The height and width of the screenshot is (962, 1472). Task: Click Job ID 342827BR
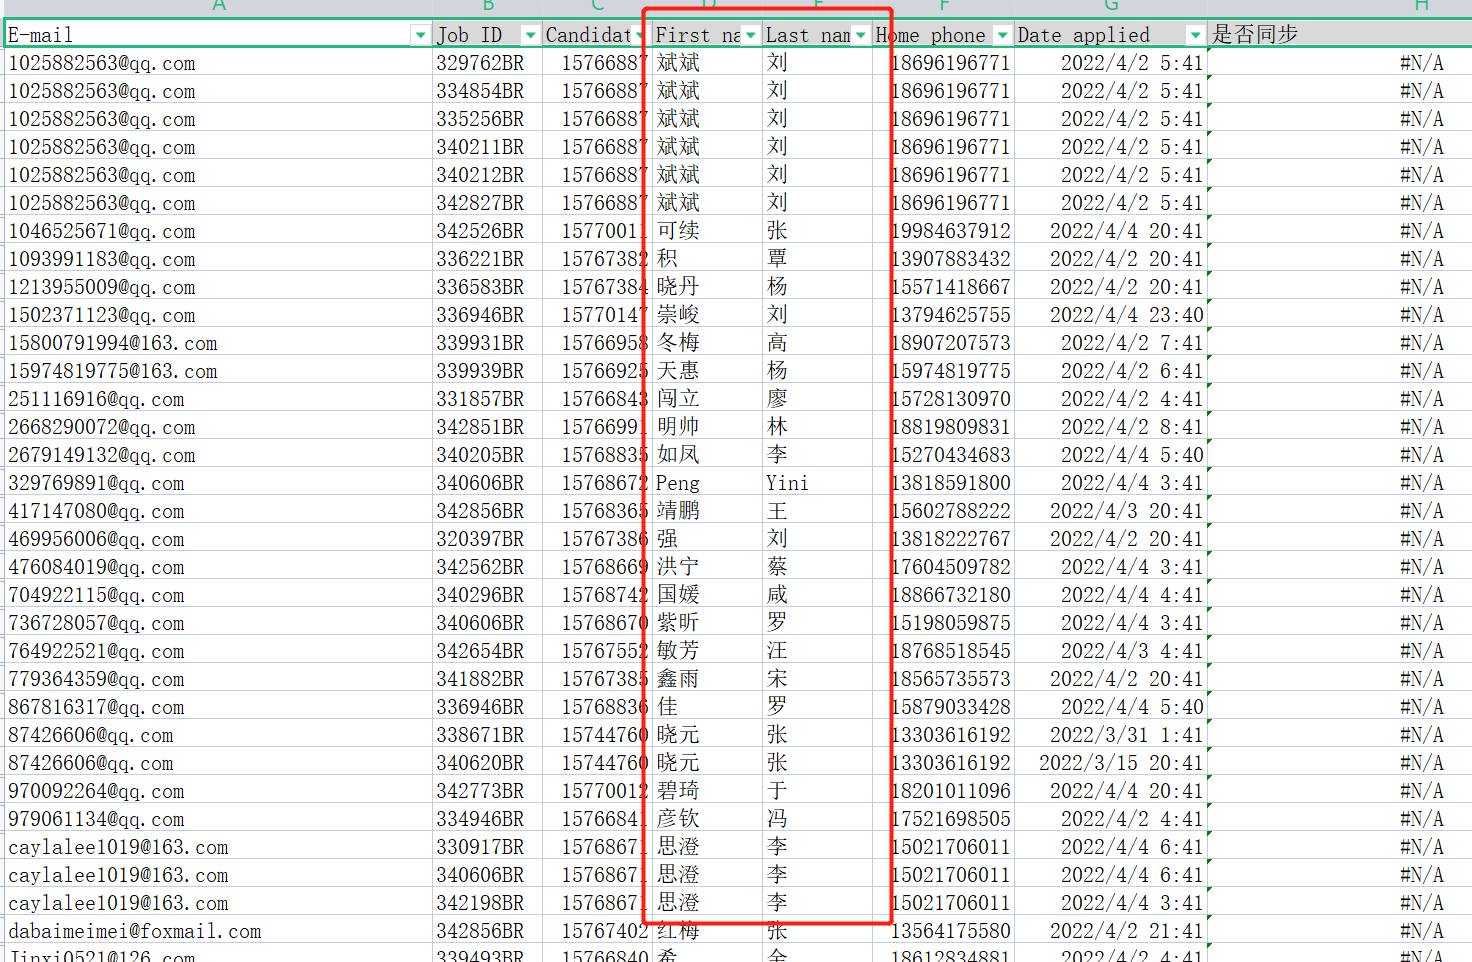coord(480,203)
